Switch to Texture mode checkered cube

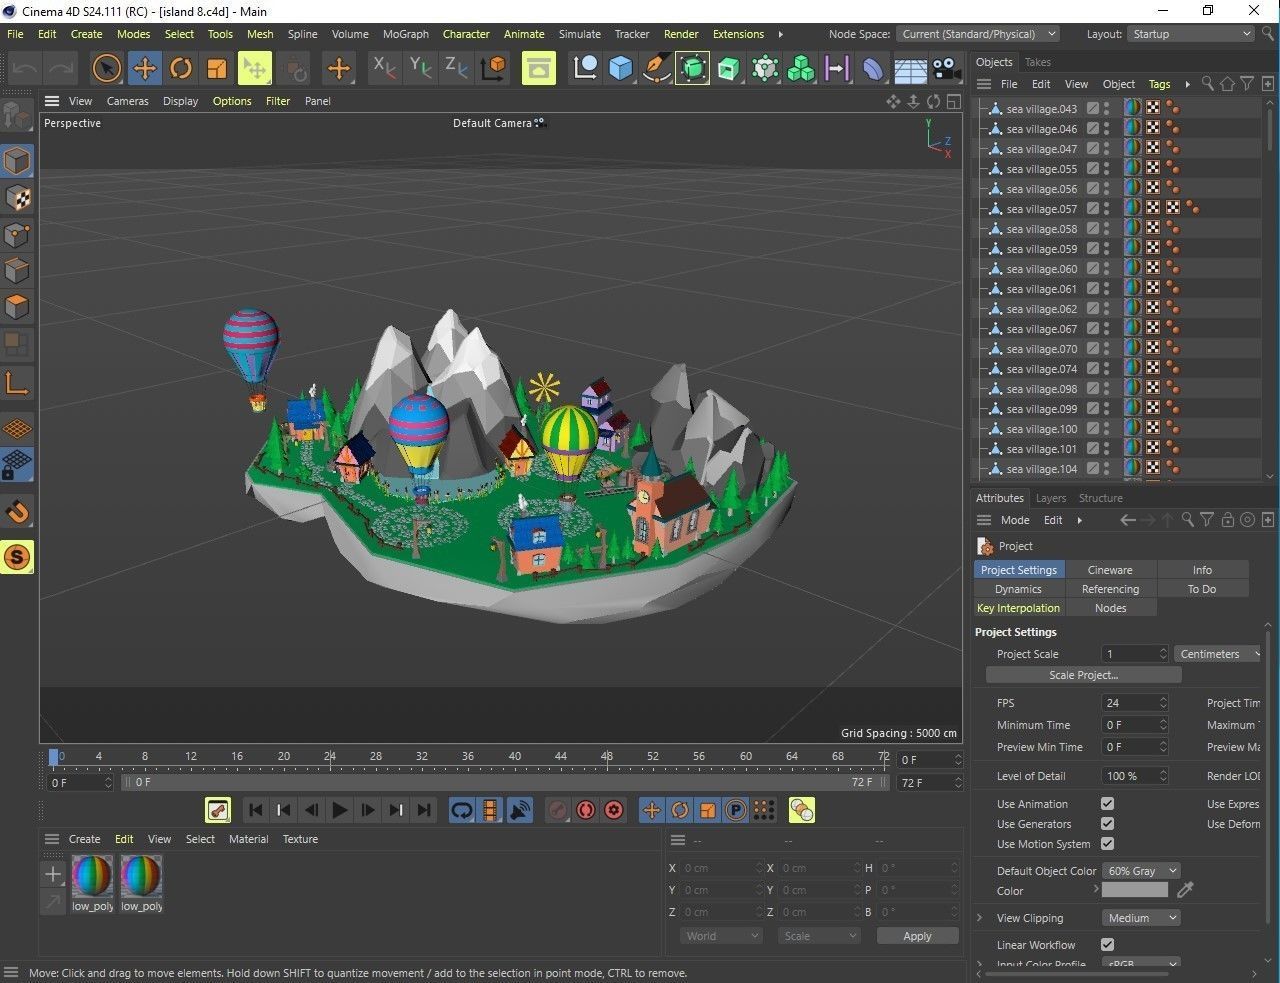tap(17, 198)
